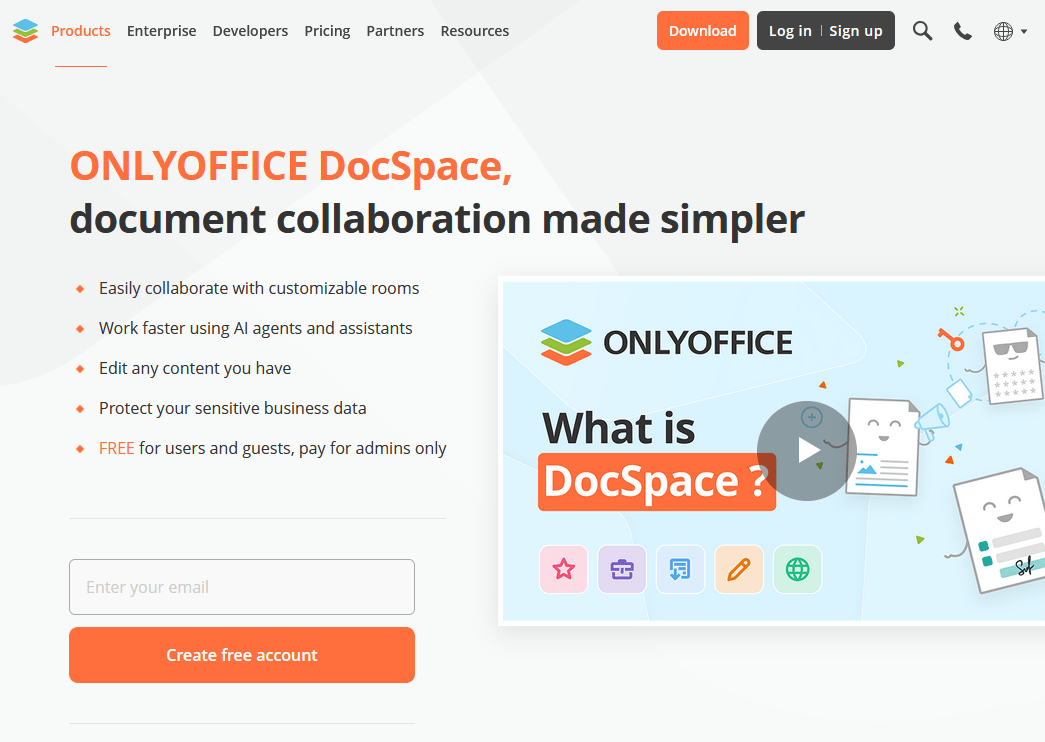This screenshot has height=742, width=1045.
Task: Click the pink star icon in video
Action: click(564, 569)
